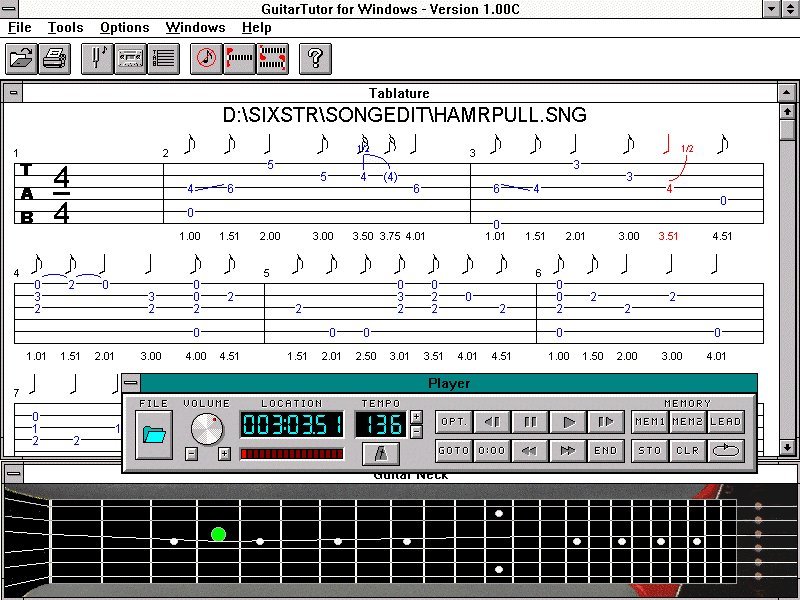800x600 pixels.
Task: Open the Windows menu
Action: point(195,28)
